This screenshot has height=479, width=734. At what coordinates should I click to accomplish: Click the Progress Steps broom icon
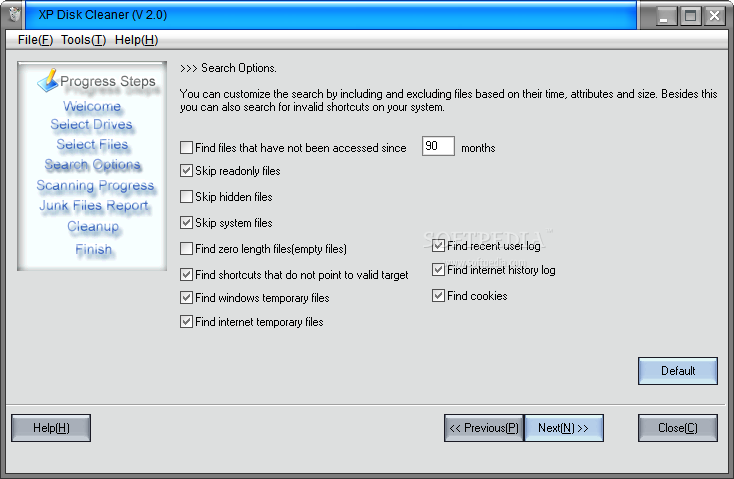(48, 80)
